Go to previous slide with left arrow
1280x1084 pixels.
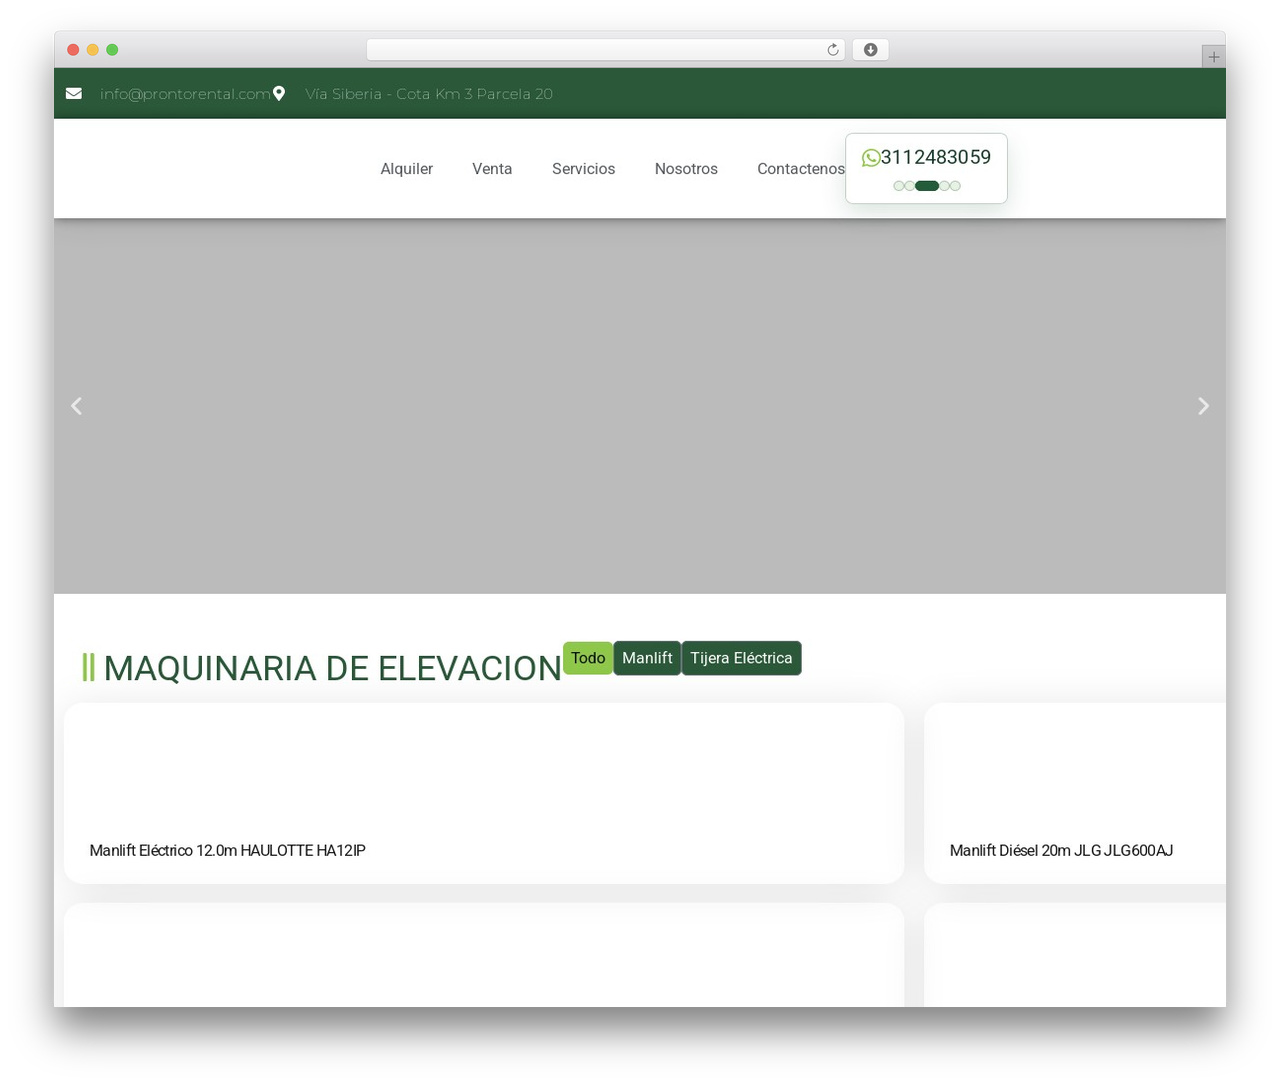76,406
